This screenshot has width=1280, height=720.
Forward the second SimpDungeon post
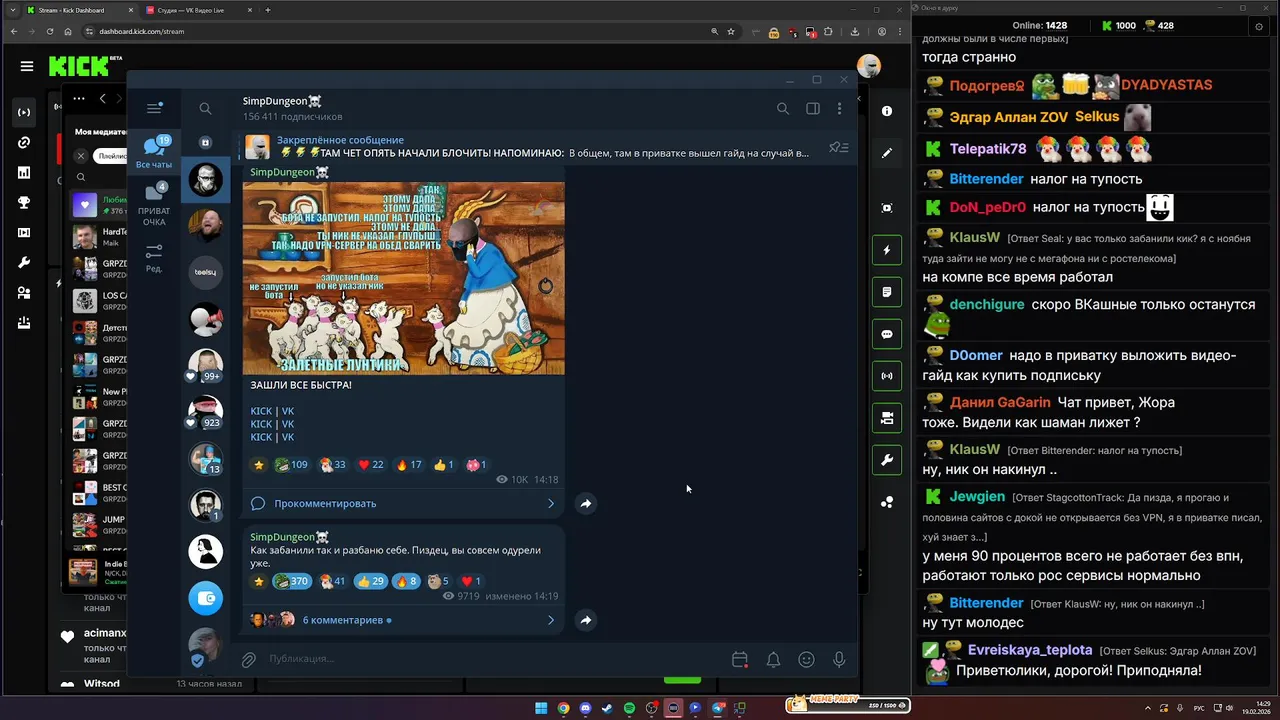[x=586, y=620]
